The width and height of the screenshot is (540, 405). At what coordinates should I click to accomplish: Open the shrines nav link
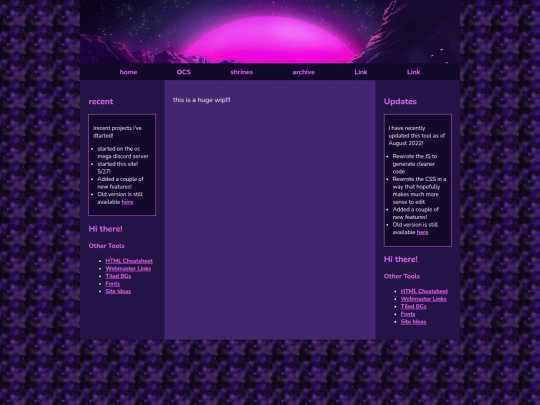[241, 72]
